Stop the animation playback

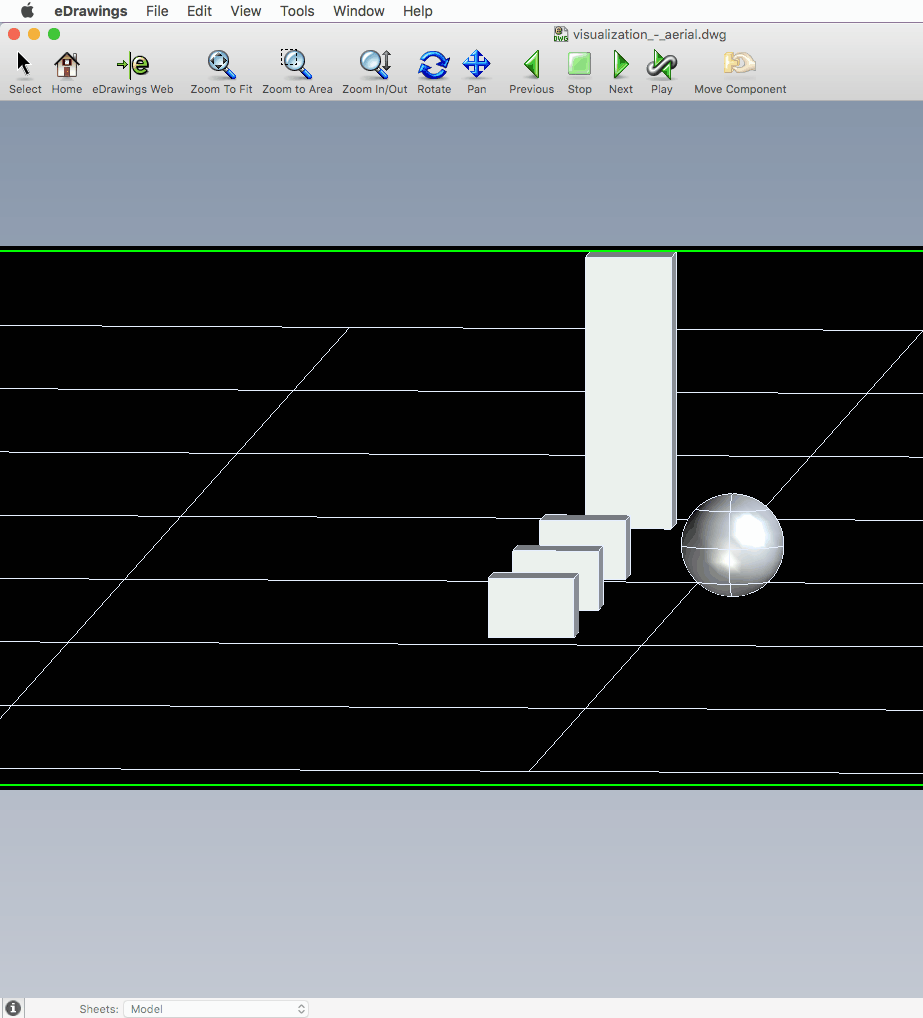(x=579, y=73)
